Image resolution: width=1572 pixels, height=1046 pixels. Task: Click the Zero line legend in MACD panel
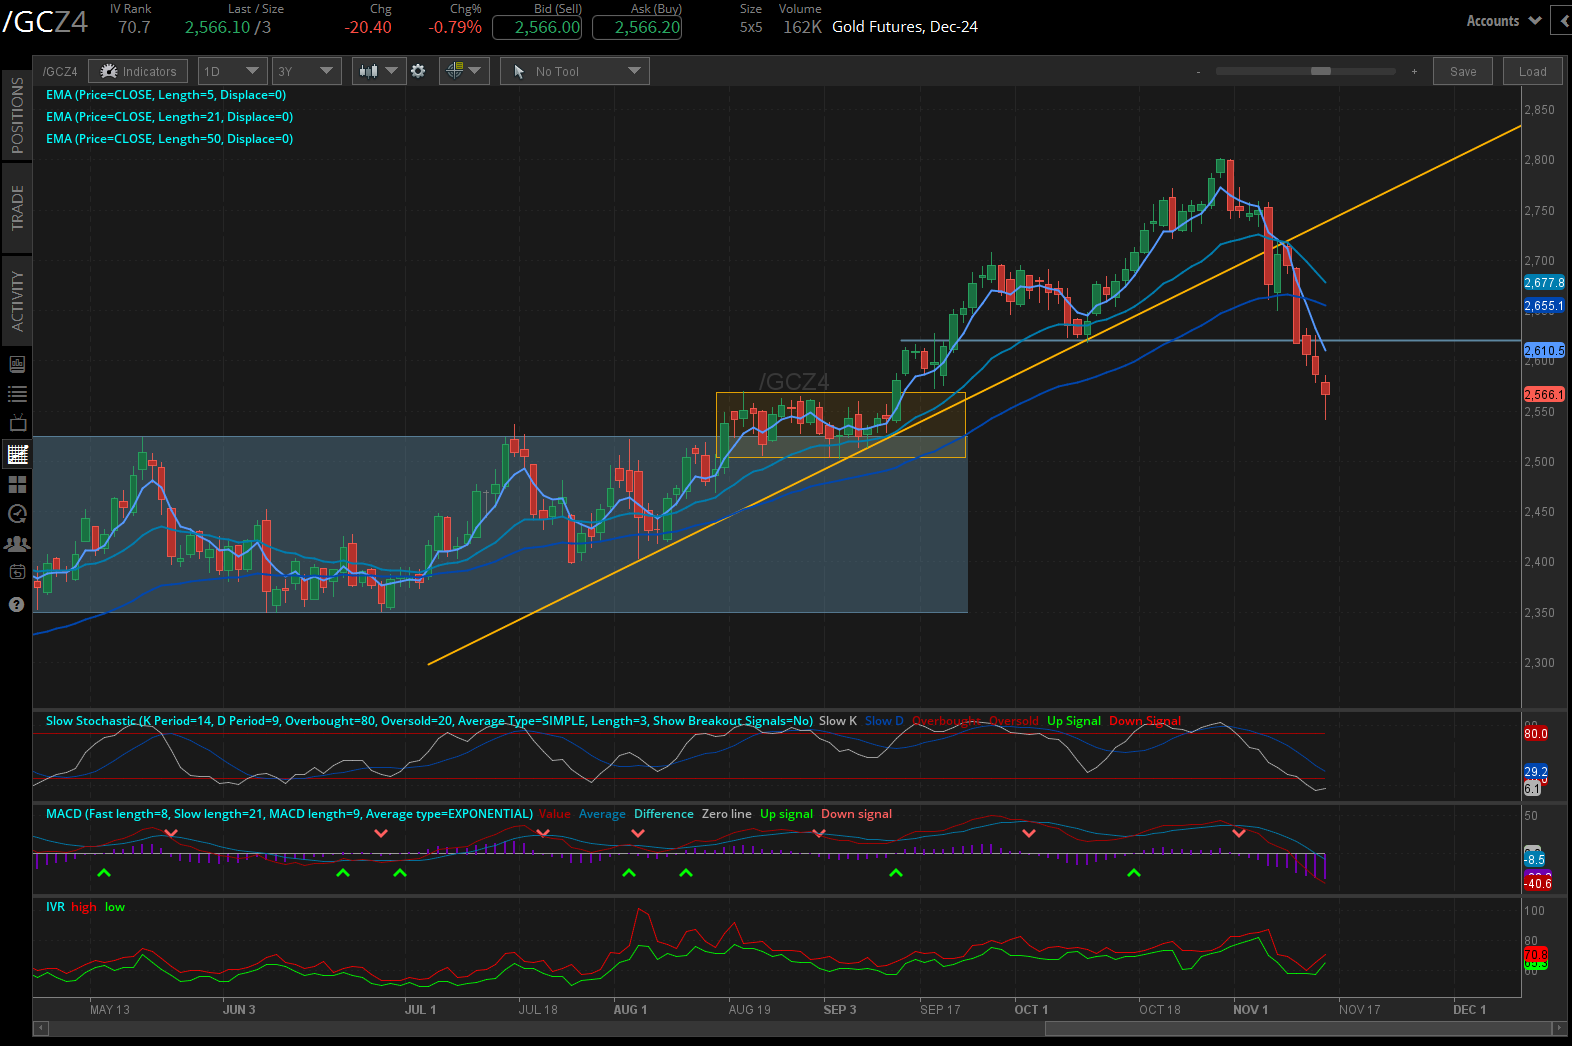(x=726, y=814)
